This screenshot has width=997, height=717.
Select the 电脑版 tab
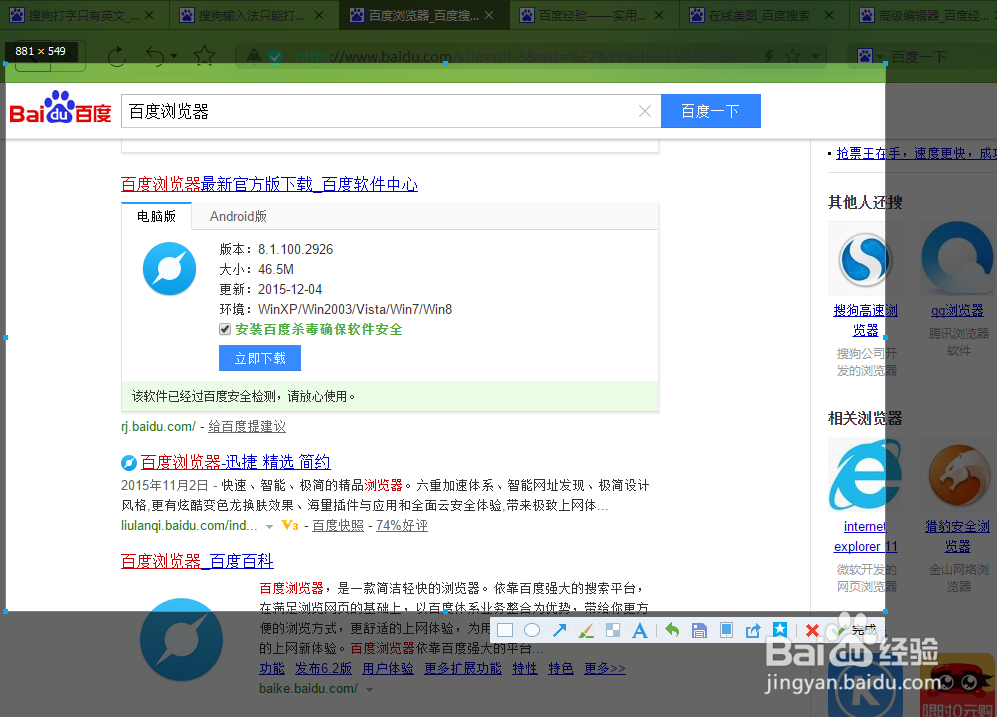[x=156, y=216]
